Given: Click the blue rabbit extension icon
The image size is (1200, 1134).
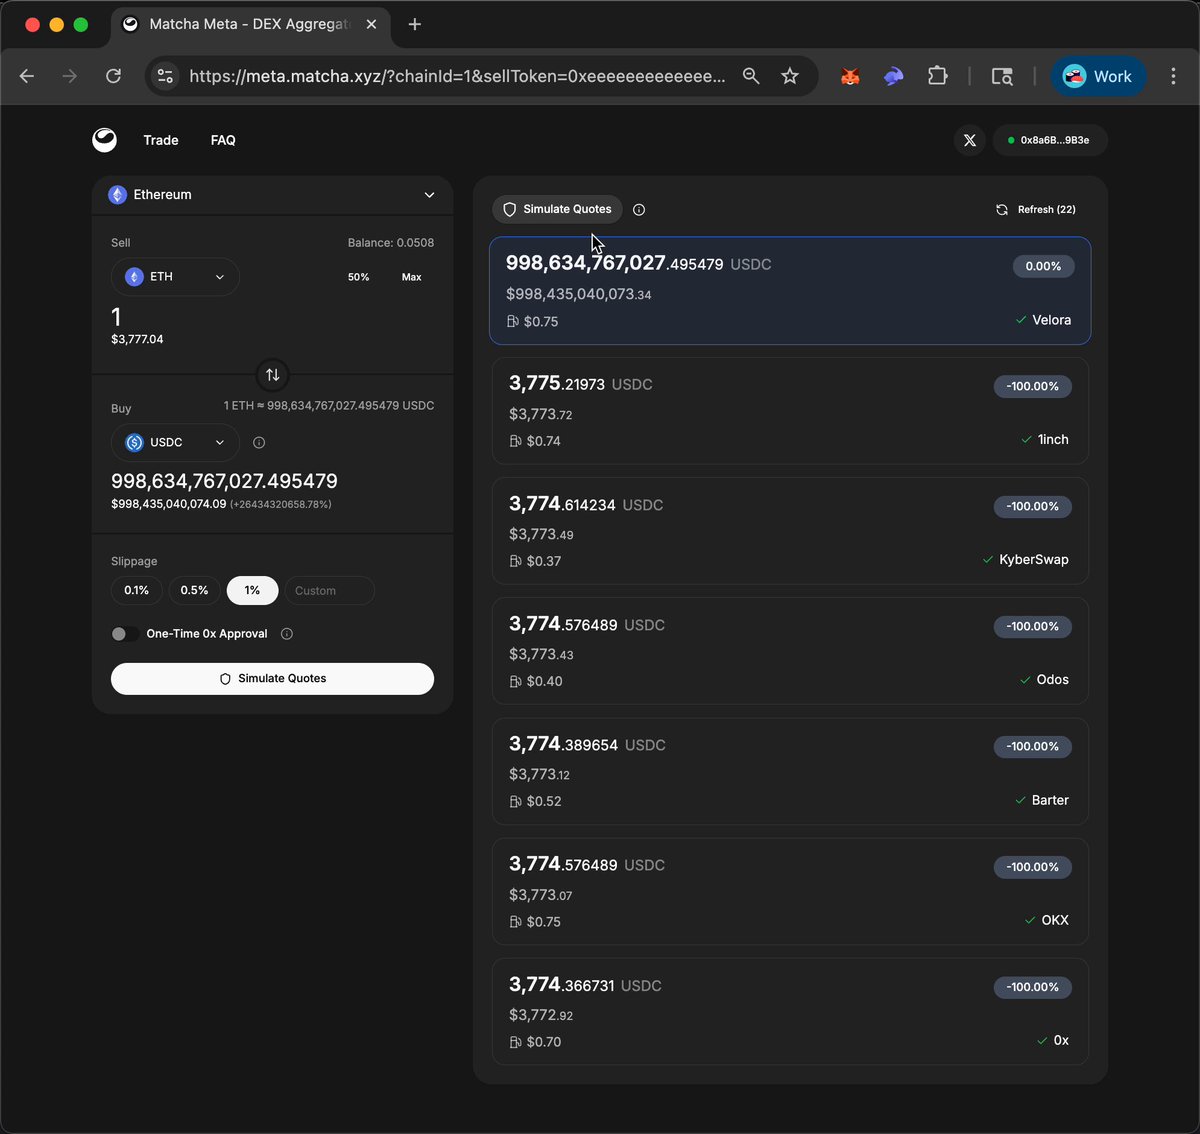Looking at the screenshot, I should (894, 76).
